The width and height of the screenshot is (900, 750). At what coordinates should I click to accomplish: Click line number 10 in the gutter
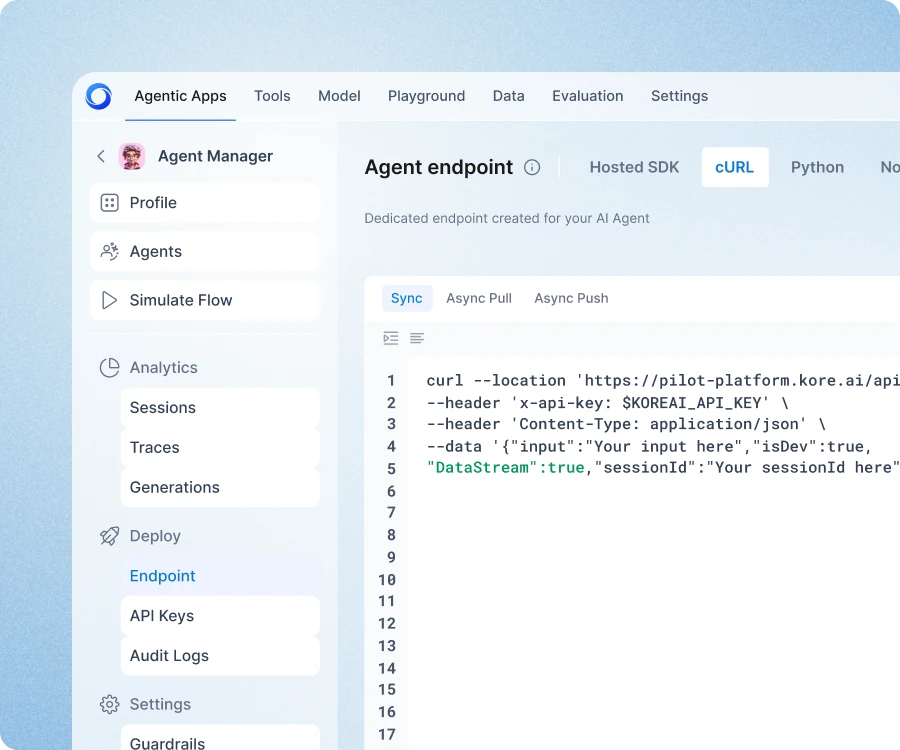(x=387, y=580)
